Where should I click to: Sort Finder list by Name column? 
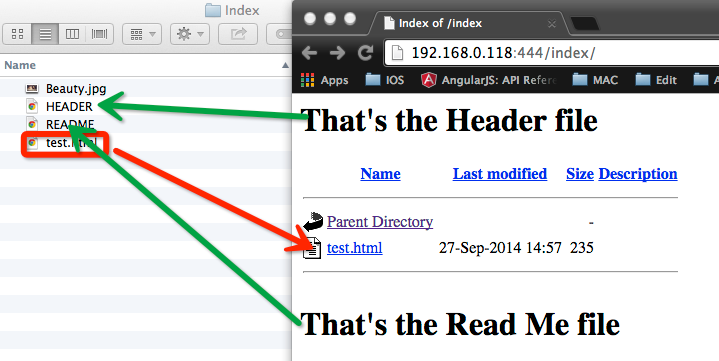(x=146, y=65)
